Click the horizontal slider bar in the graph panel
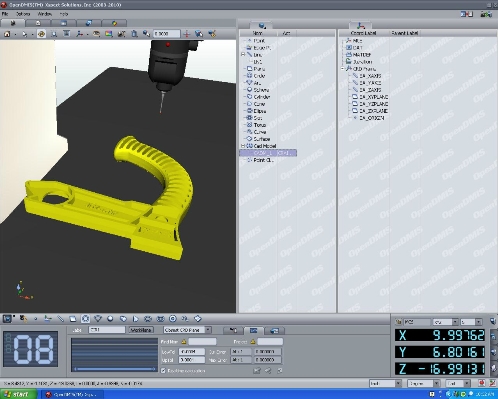 [114, 369]
